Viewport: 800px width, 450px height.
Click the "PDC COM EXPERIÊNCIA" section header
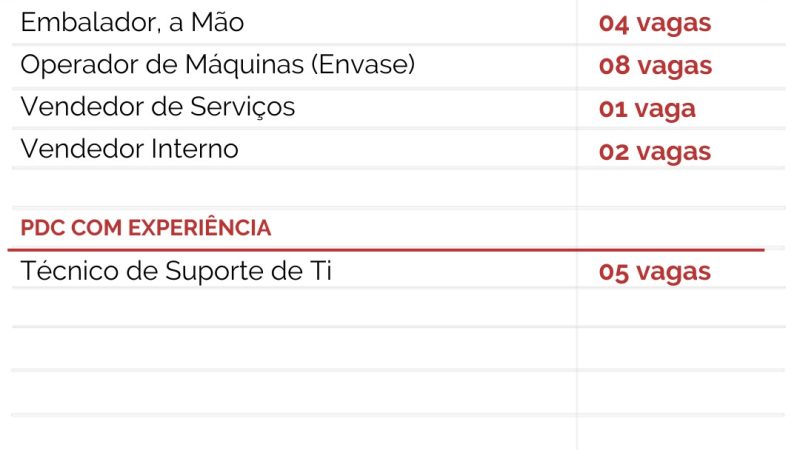click(x=146, y=228)
